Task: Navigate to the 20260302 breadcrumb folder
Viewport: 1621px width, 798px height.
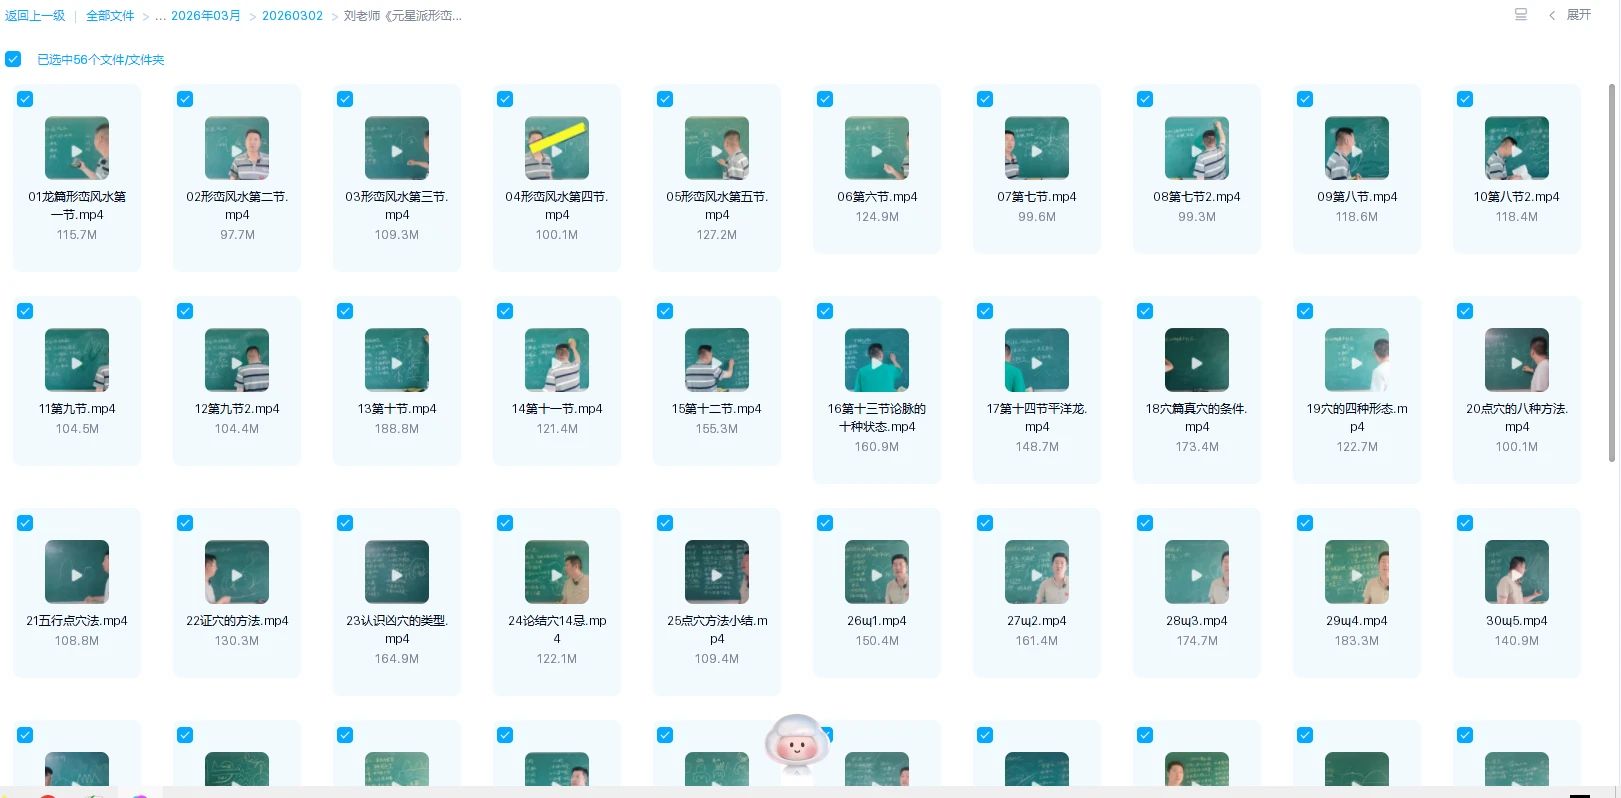Action: click(292, 16)
